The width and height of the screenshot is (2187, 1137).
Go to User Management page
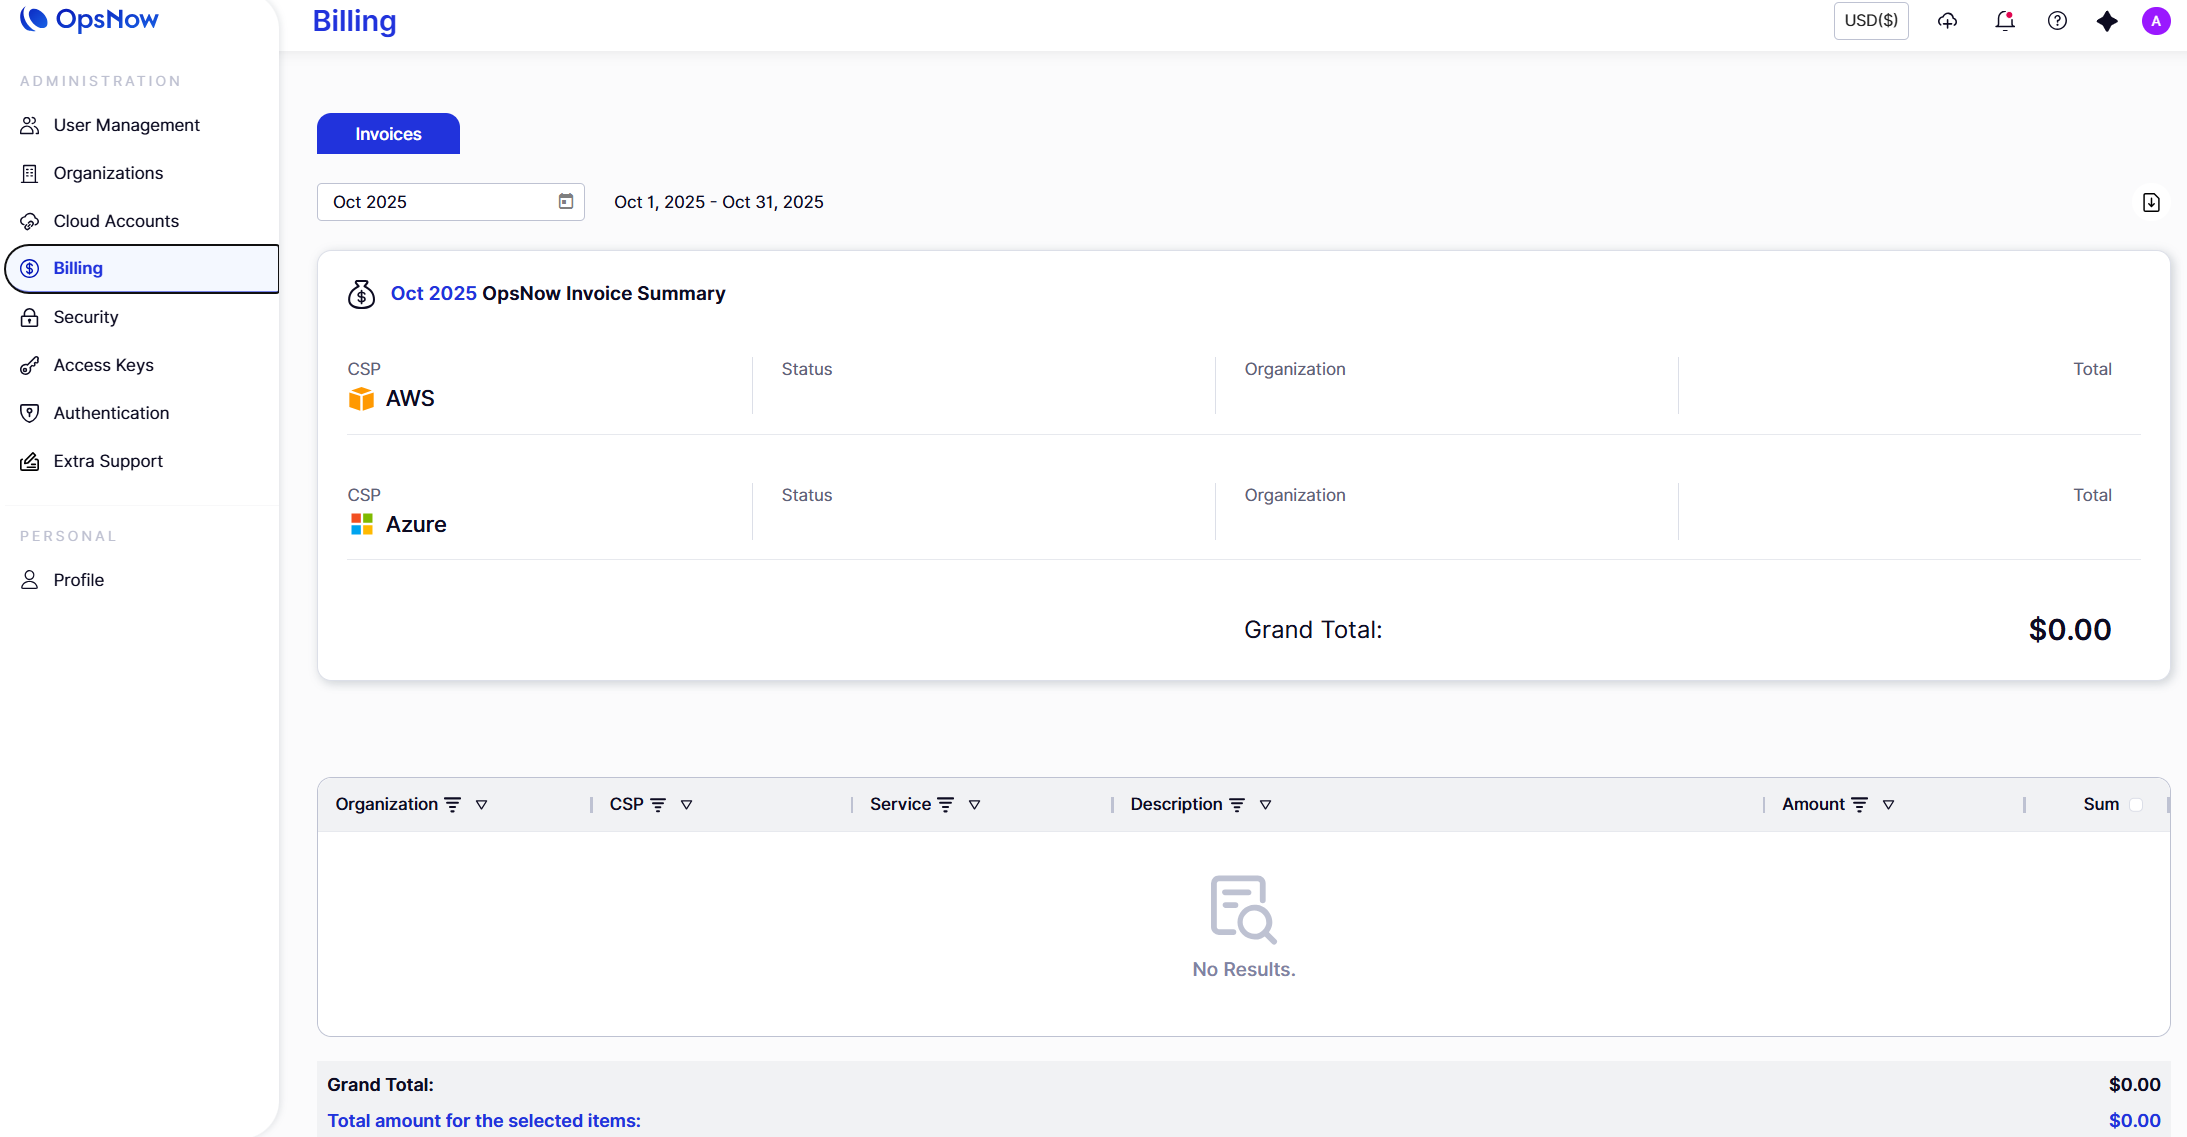(126, 125)
